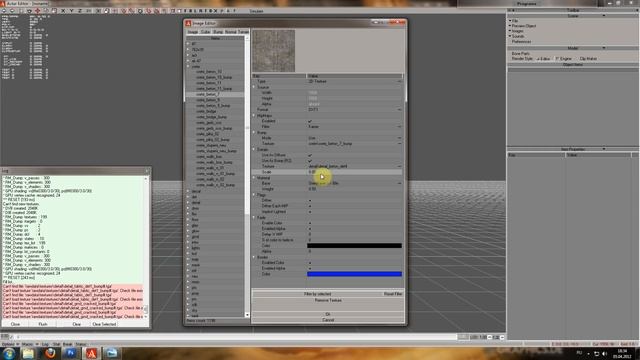
Task: Toggle Use As Bump (R2) checkbox
Action: tap(310, 161)
